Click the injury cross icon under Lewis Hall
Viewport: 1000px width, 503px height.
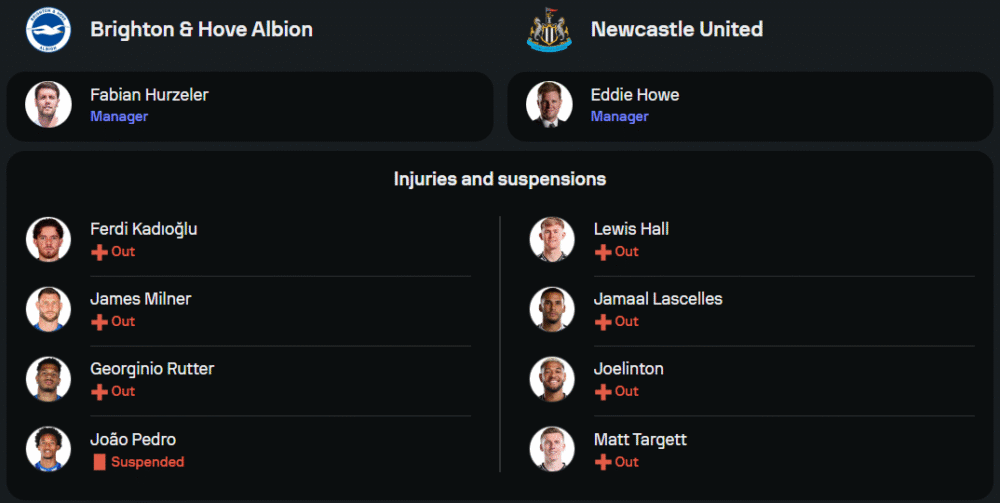tap(602, 252)
